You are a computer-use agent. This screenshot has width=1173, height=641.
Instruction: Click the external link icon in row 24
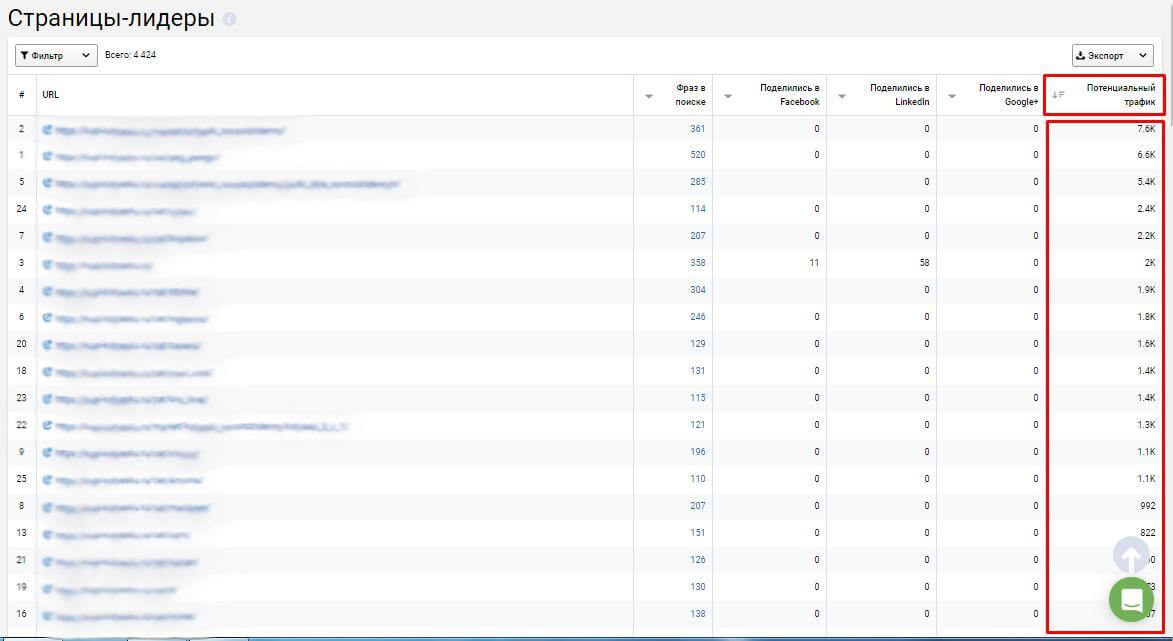click(x=48, y=210)
